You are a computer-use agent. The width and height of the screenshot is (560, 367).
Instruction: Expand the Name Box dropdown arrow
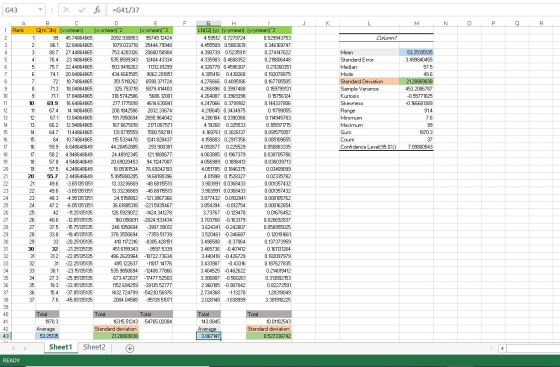pyautogui.click(x=40, y=10)
